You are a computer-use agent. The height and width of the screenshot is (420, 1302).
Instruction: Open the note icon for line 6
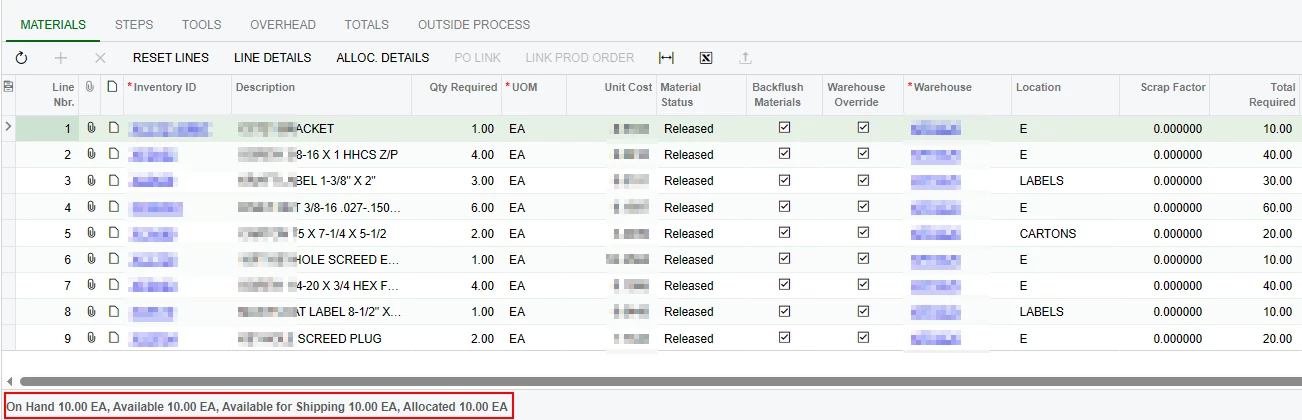tap(113, 259)
